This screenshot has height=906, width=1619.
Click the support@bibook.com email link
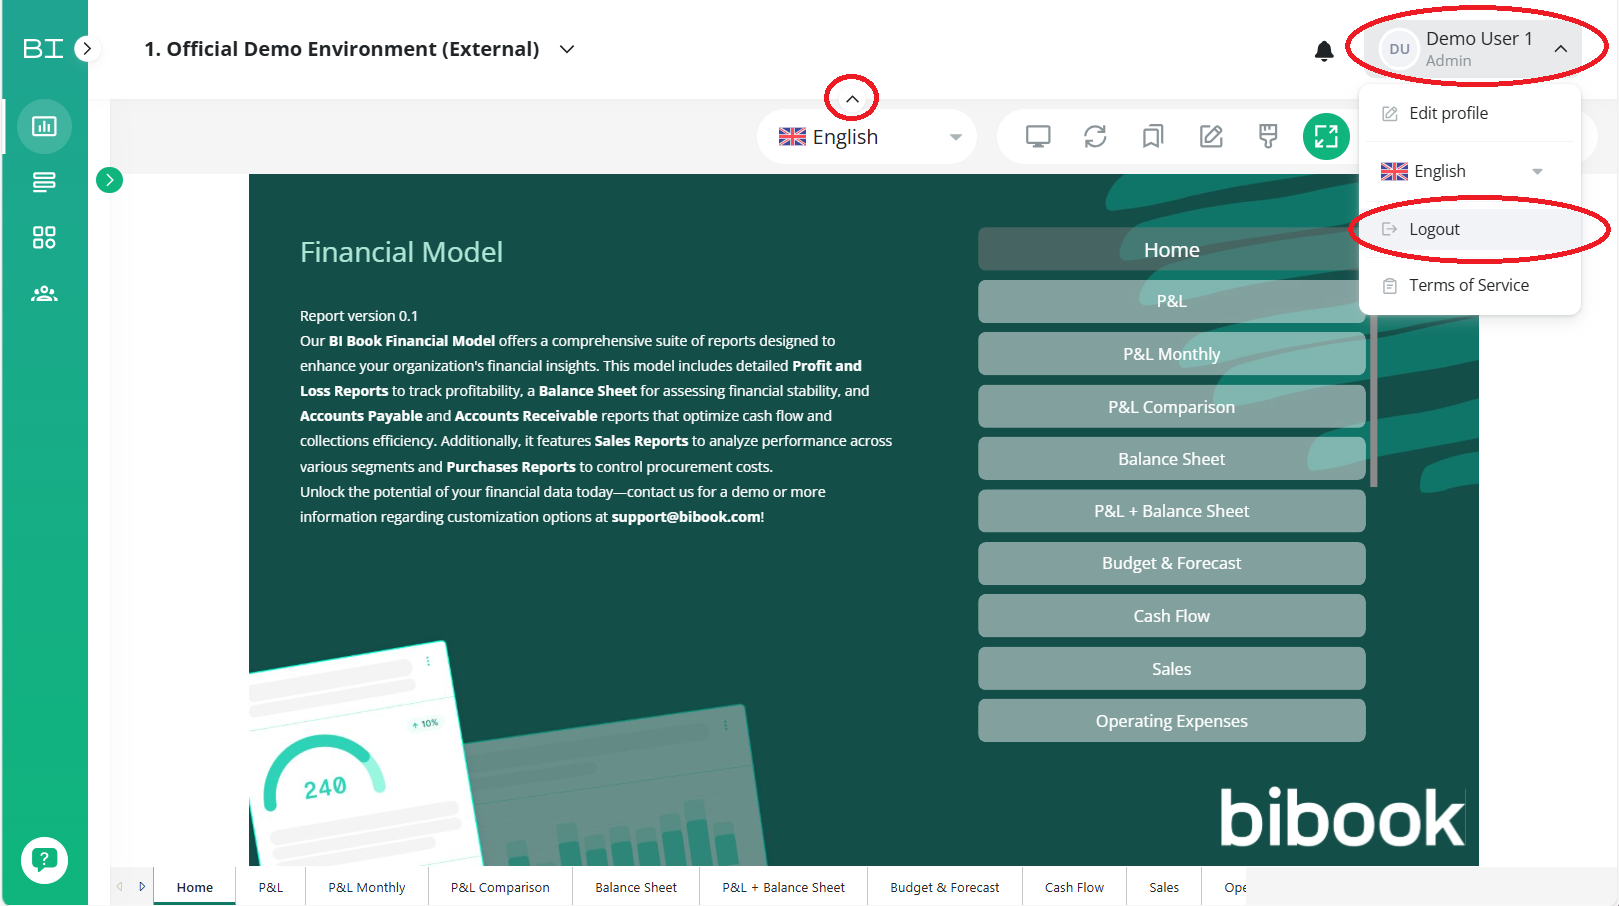point(686,517)
